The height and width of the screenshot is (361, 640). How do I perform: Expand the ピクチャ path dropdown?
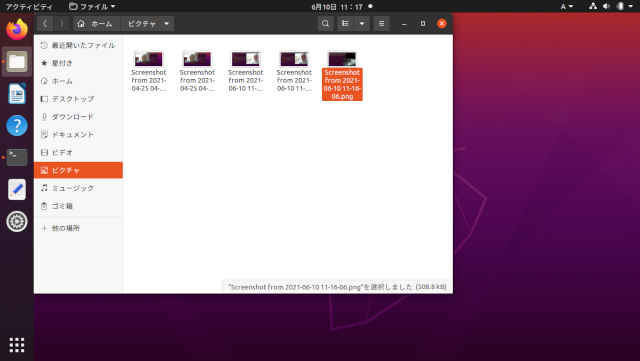[x=167, y=24]
